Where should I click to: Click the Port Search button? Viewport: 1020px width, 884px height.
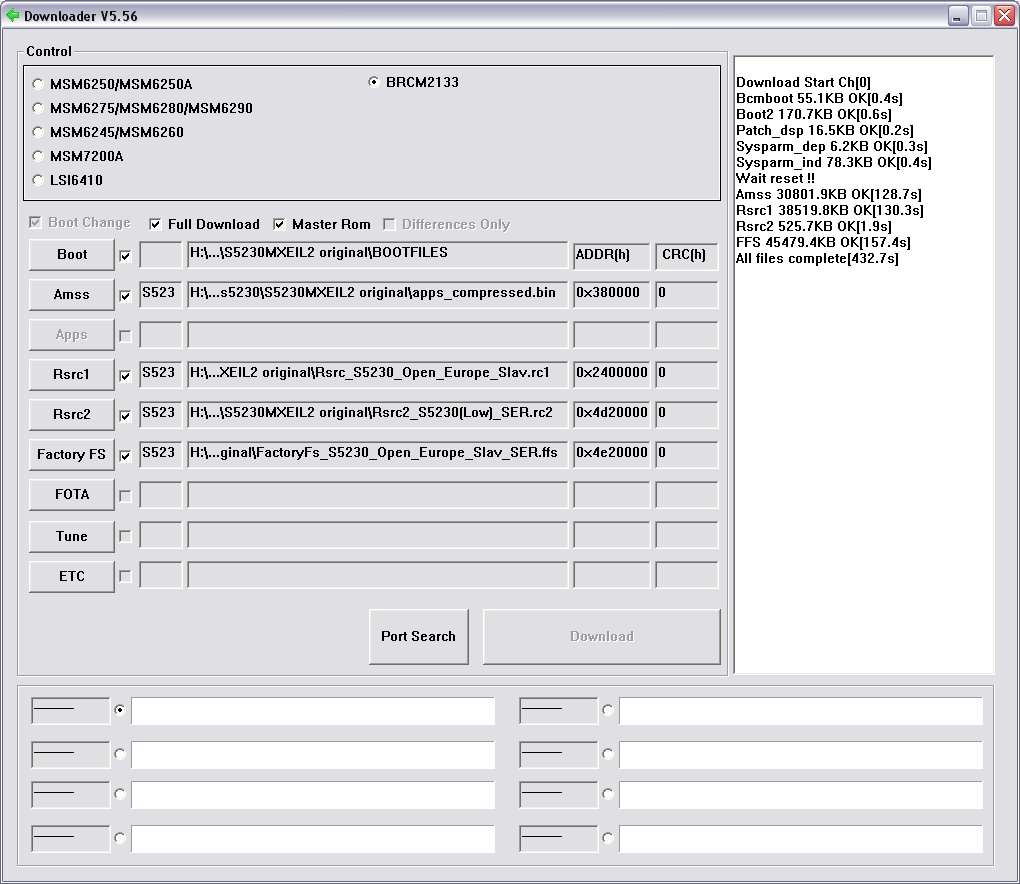(418, 636)
